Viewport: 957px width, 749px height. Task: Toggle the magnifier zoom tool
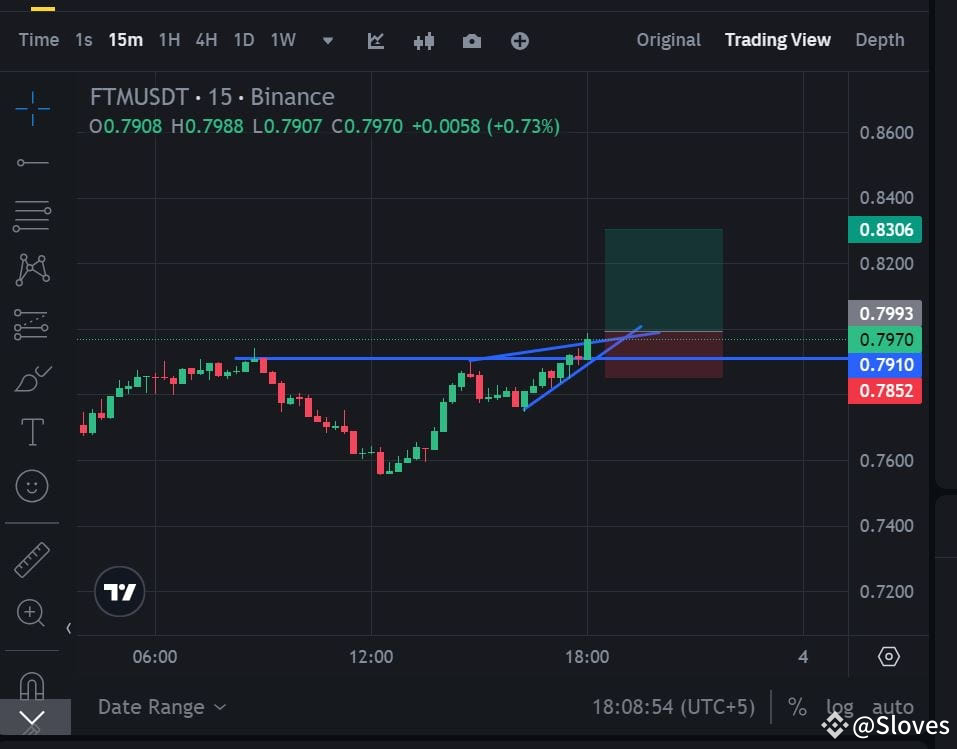click(32, 614)
